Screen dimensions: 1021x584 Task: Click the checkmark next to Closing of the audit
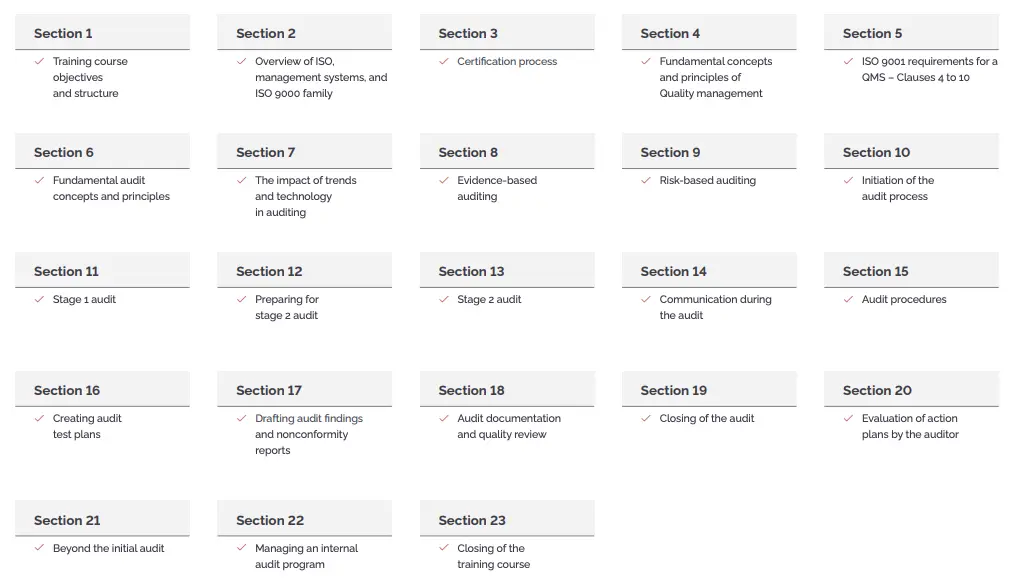(x=646, y=419)
